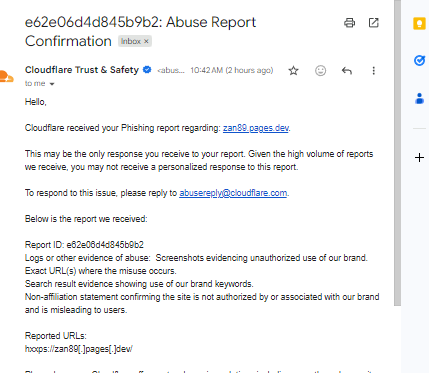
Task: Click the sender name Cloudflare Trust & Safety
Action: click(82, 70)
